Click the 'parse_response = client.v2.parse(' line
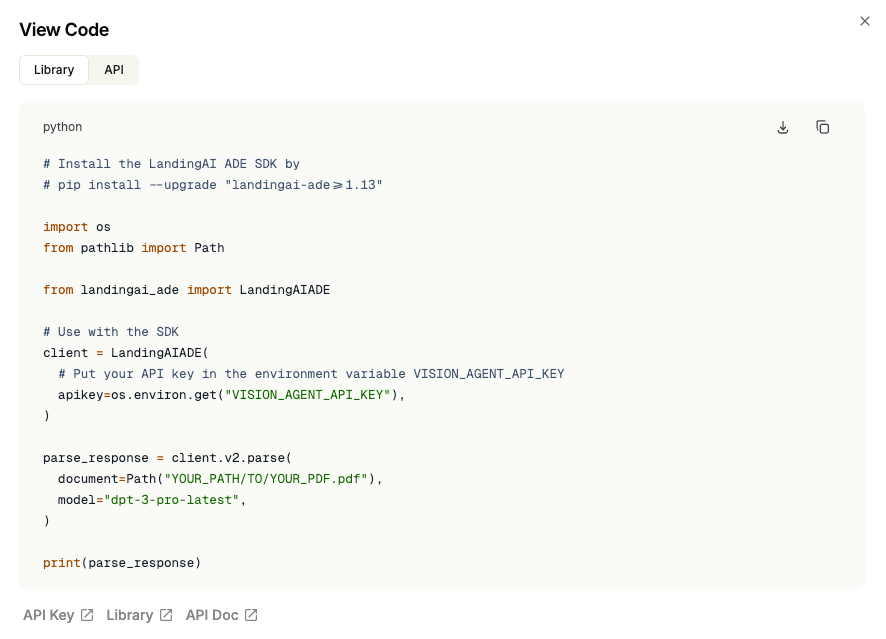 pyautogui.click(x=167, y=458)
